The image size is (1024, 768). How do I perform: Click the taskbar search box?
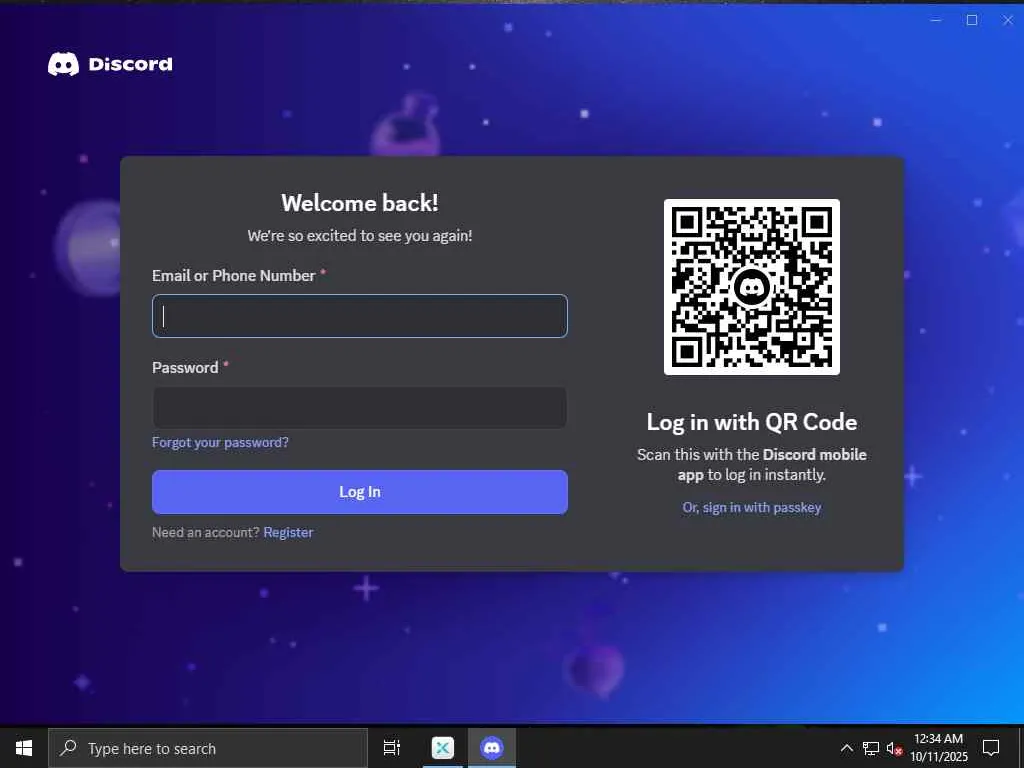pos(208,748)
